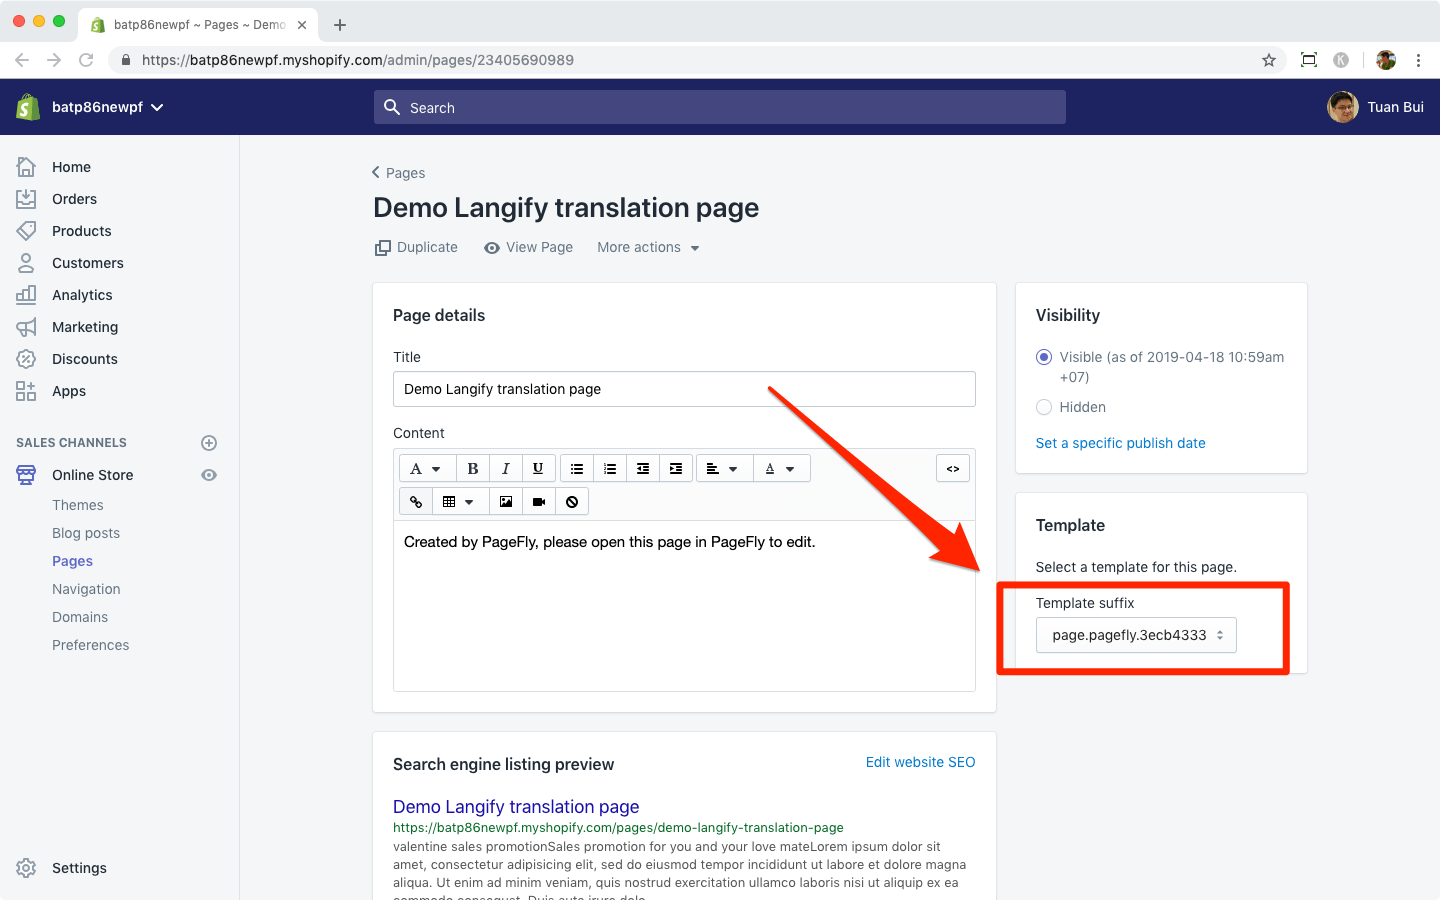Click the Italic formatting button
Viewport: 1440px width, 900px height.
coord(506,469)
